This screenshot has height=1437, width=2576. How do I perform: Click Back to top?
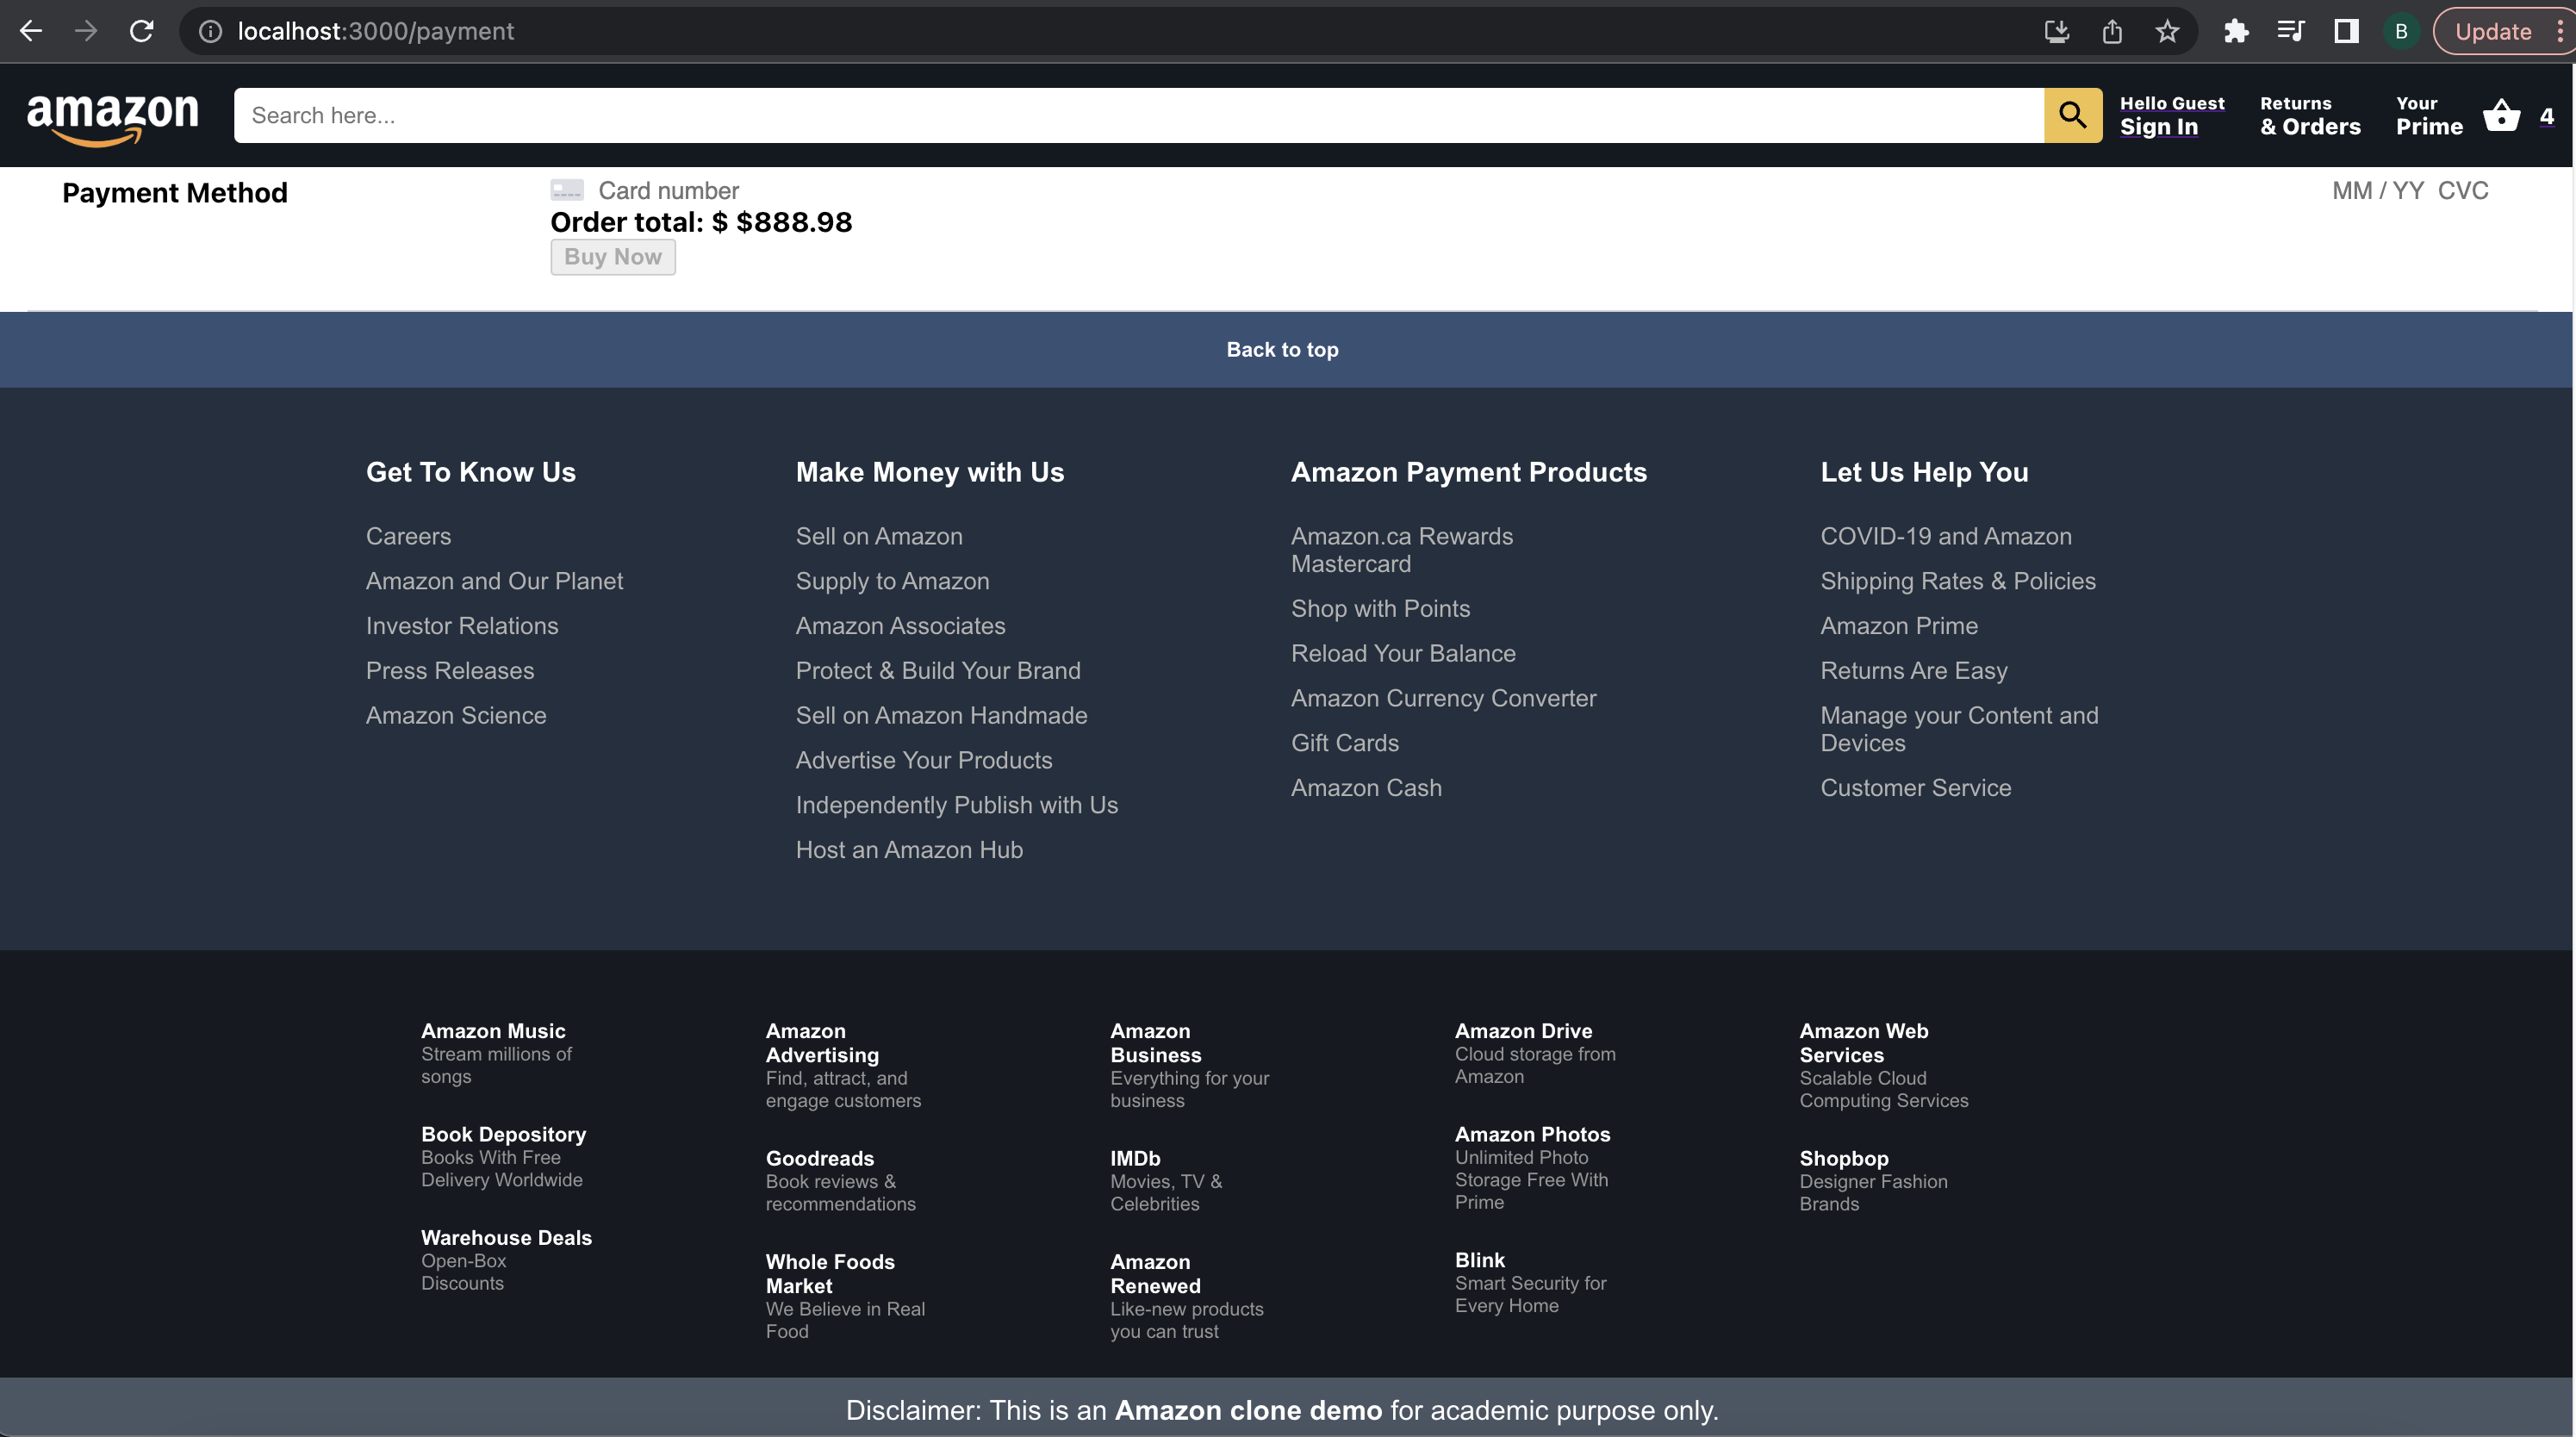1283,349
